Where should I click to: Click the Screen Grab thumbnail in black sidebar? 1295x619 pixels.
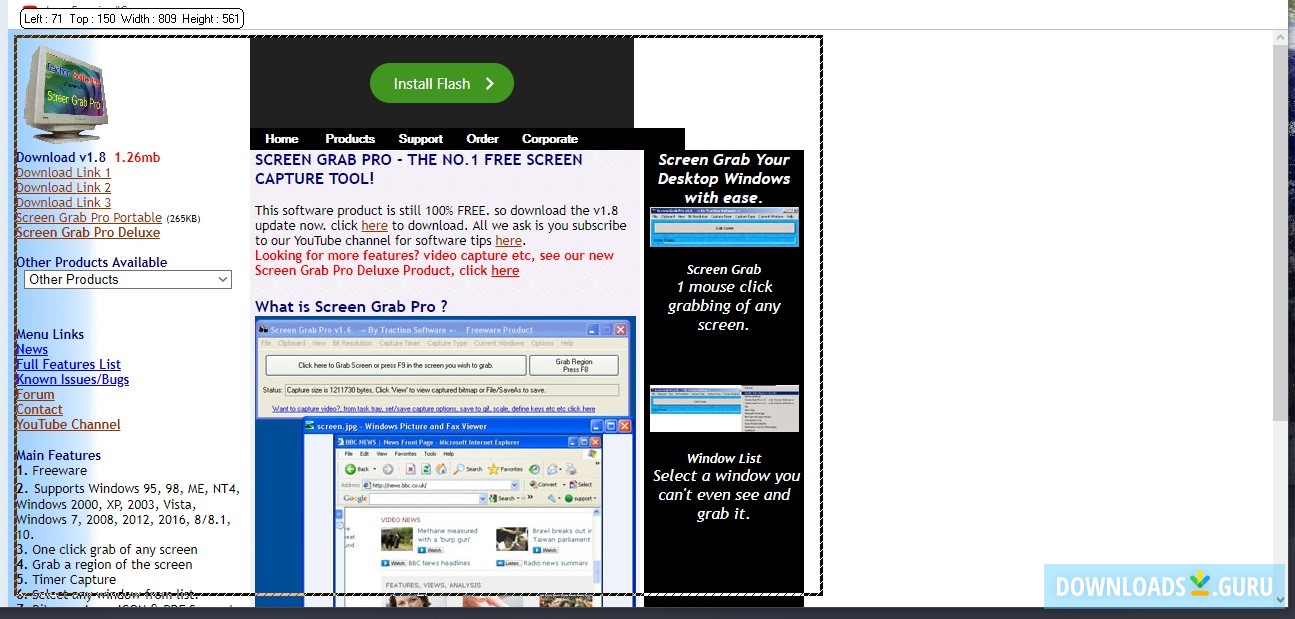[724, 227]
